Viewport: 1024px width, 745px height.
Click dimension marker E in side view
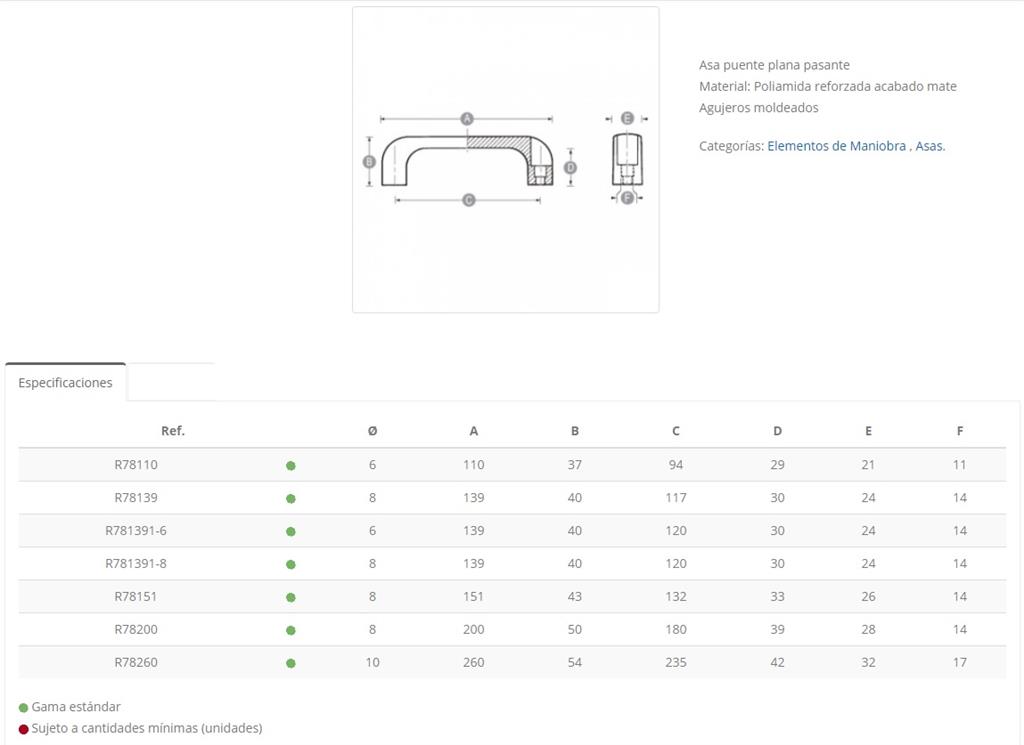627,118
